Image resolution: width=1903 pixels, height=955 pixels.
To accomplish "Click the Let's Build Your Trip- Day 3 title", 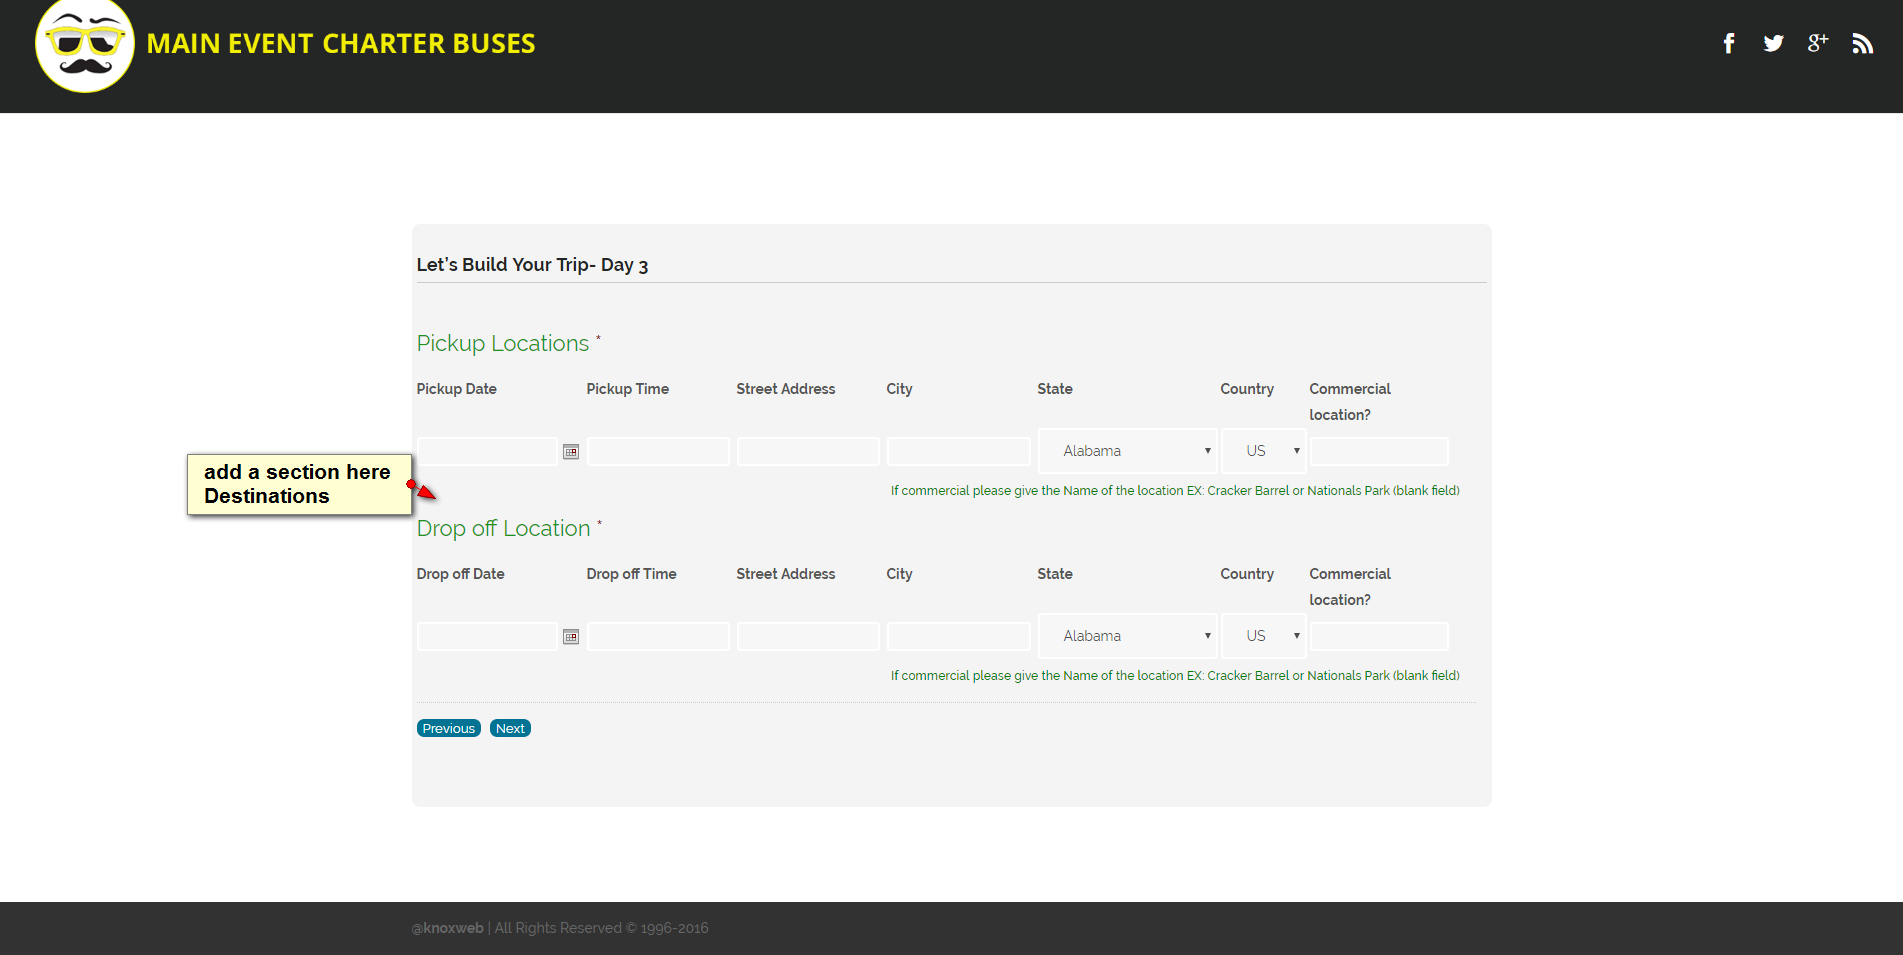I will tap(532, 265).
